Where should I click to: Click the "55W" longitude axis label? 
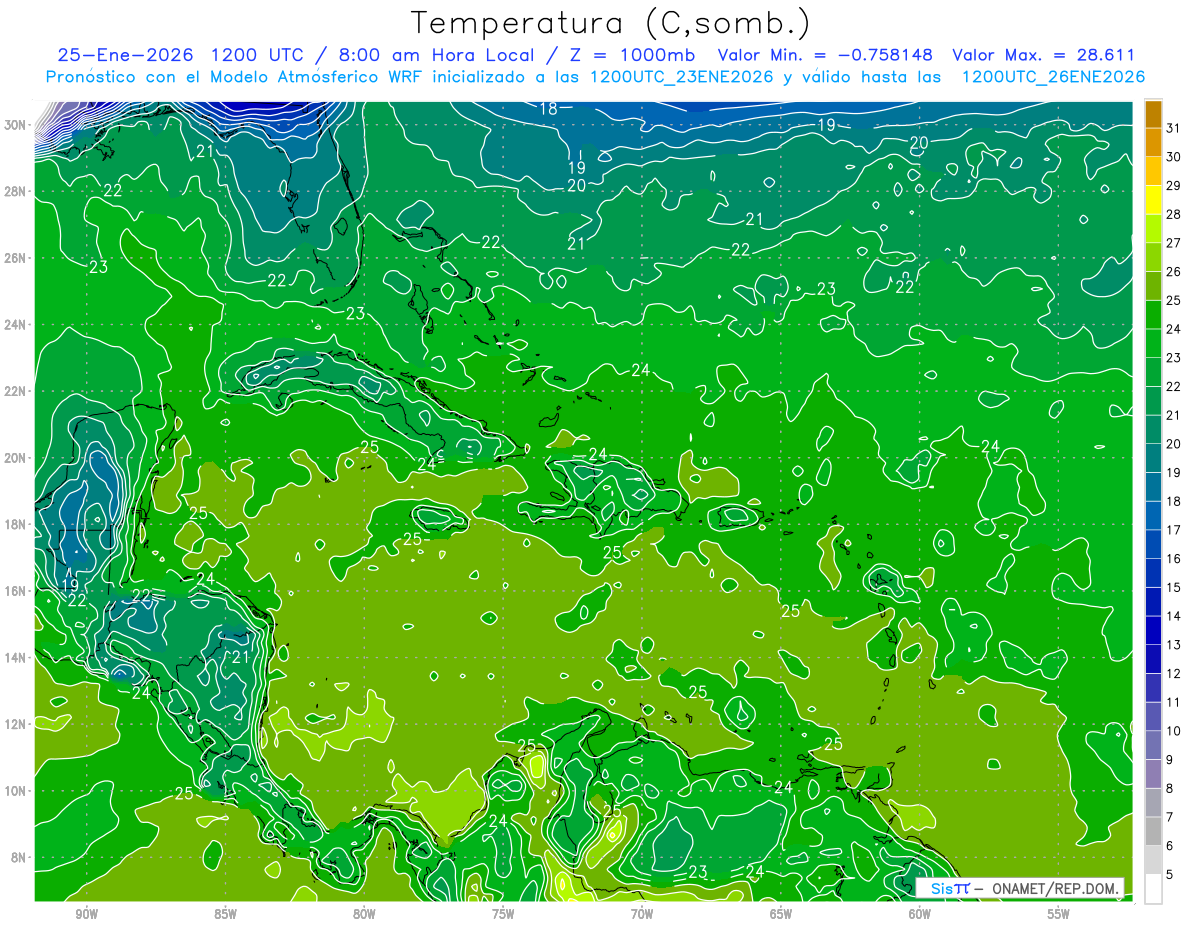1059,914
